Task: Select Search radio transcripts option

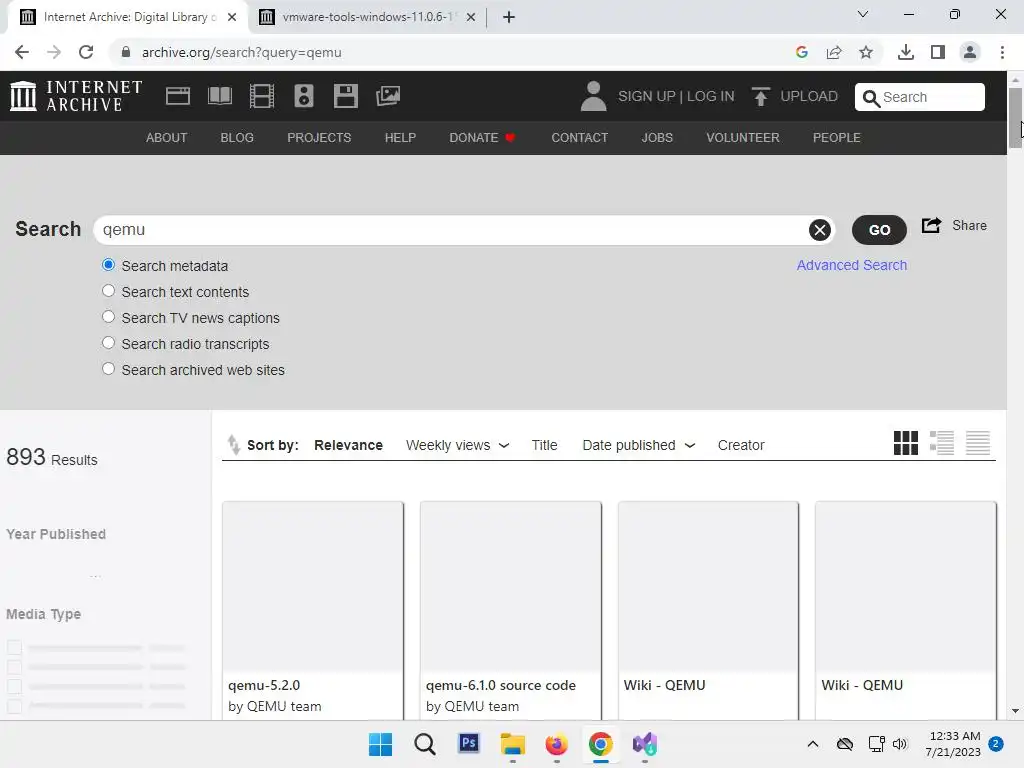Action: pos(108,344)
